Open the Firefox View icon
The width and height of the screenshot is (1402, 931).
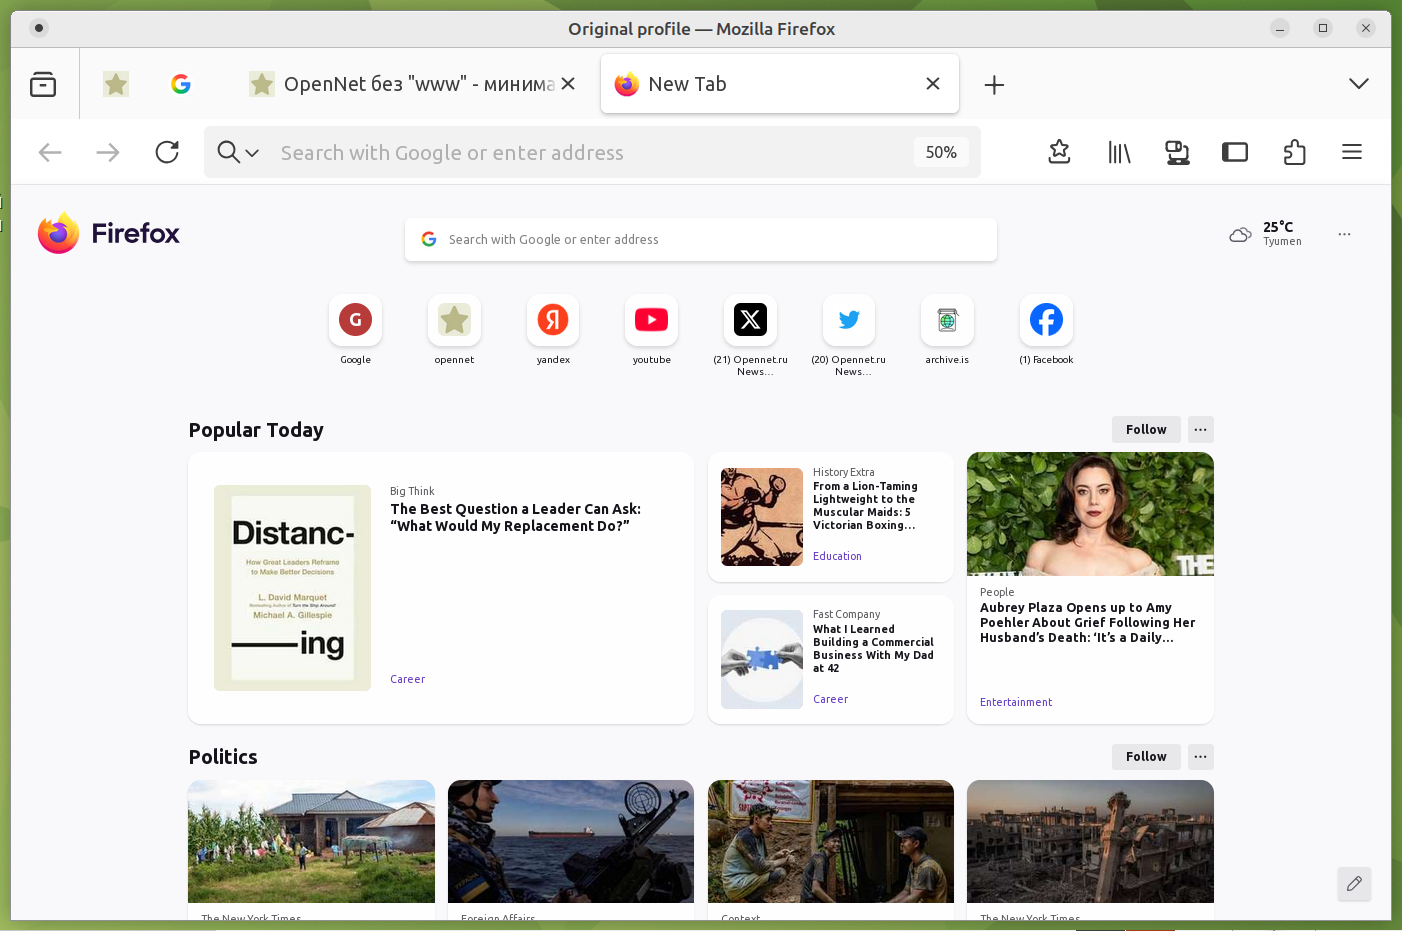(43, 85)
